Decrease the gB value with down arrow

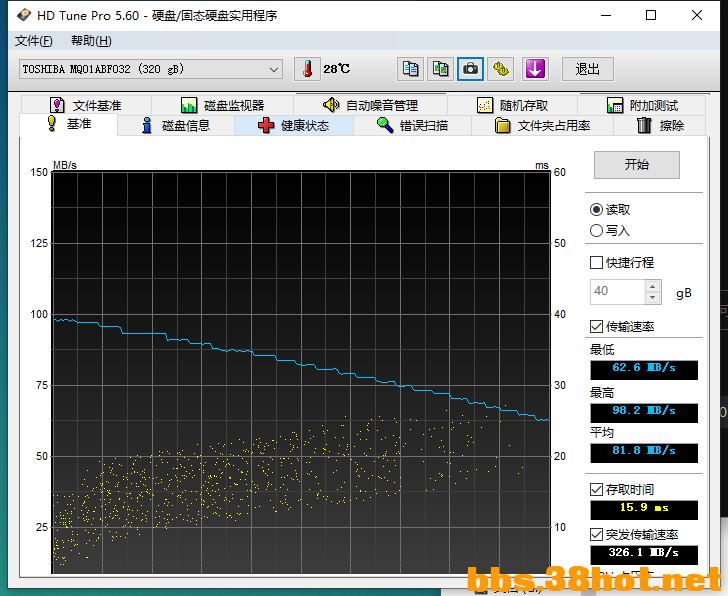(x=652, y=298)
